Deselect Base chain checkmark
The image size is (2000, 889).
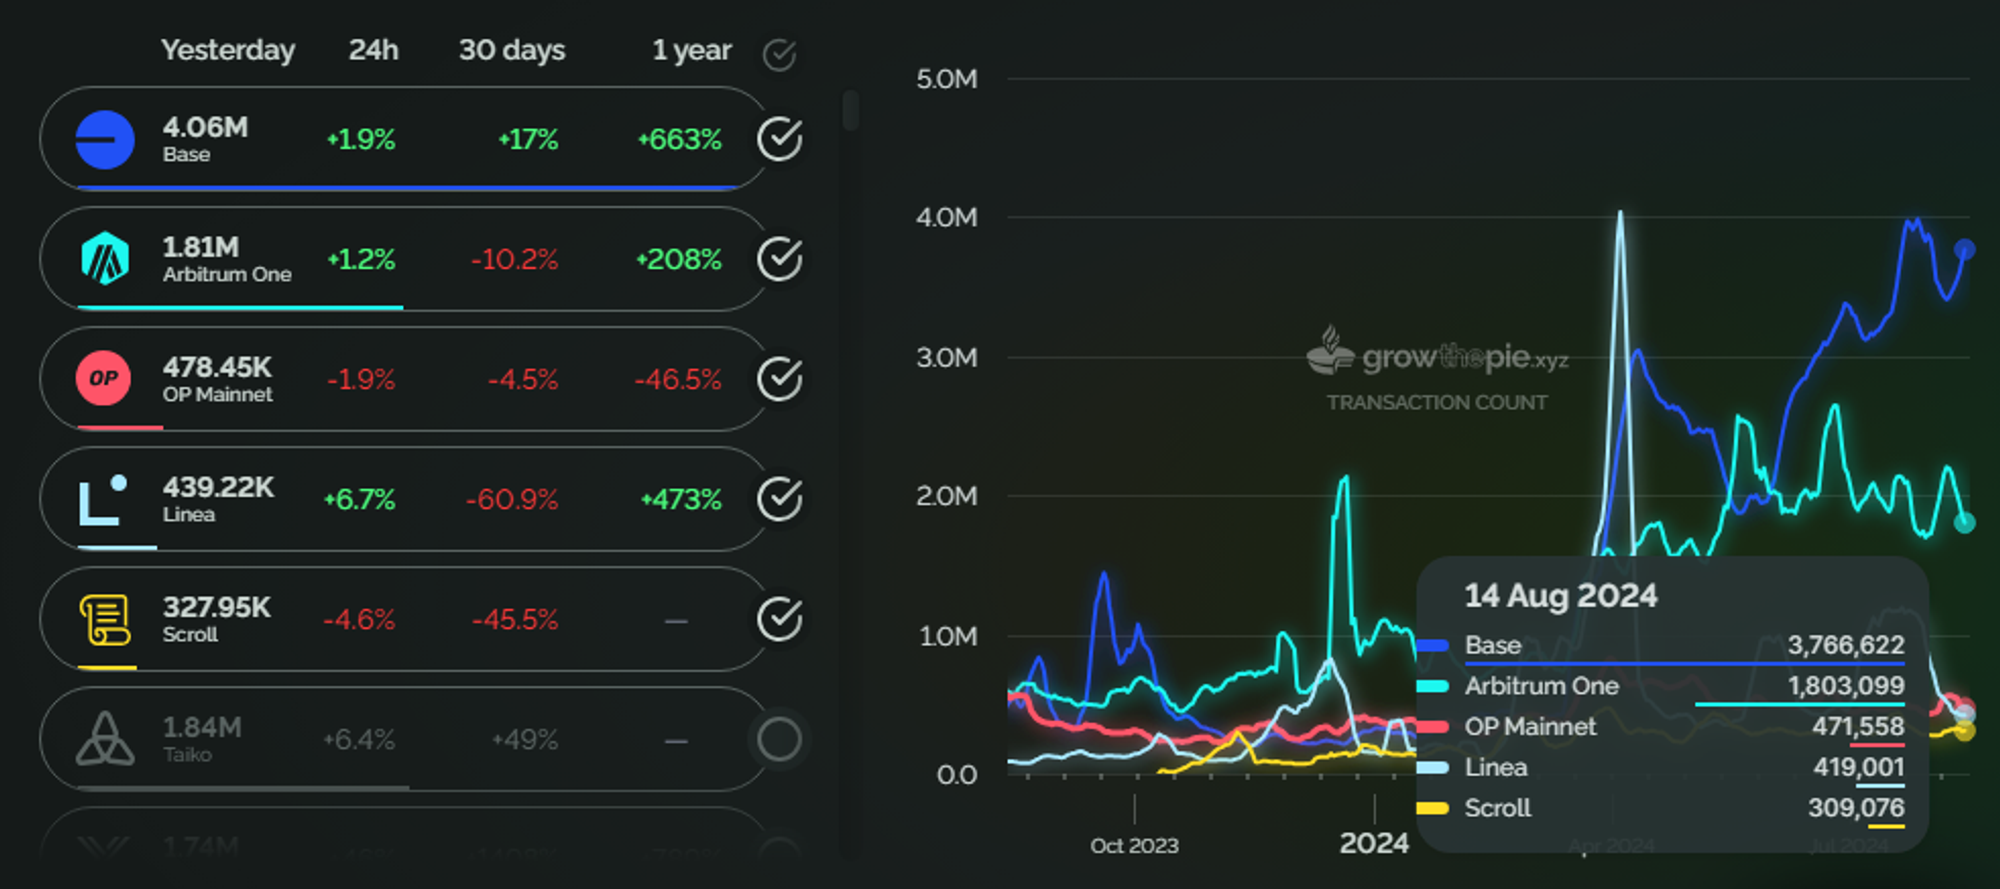pos(780,139)
